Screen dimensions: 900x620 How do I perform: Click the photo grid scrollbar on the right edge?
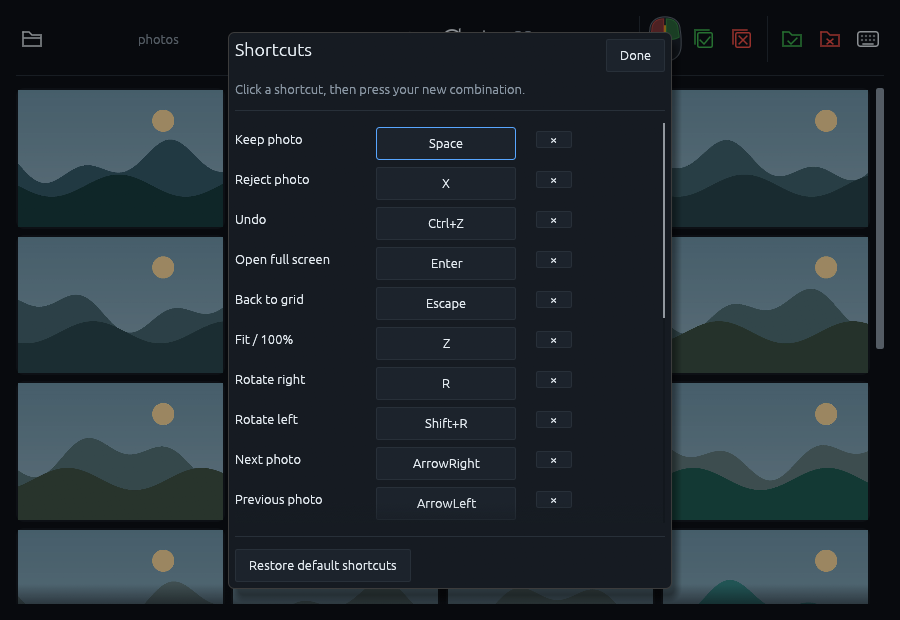[879, 218]
